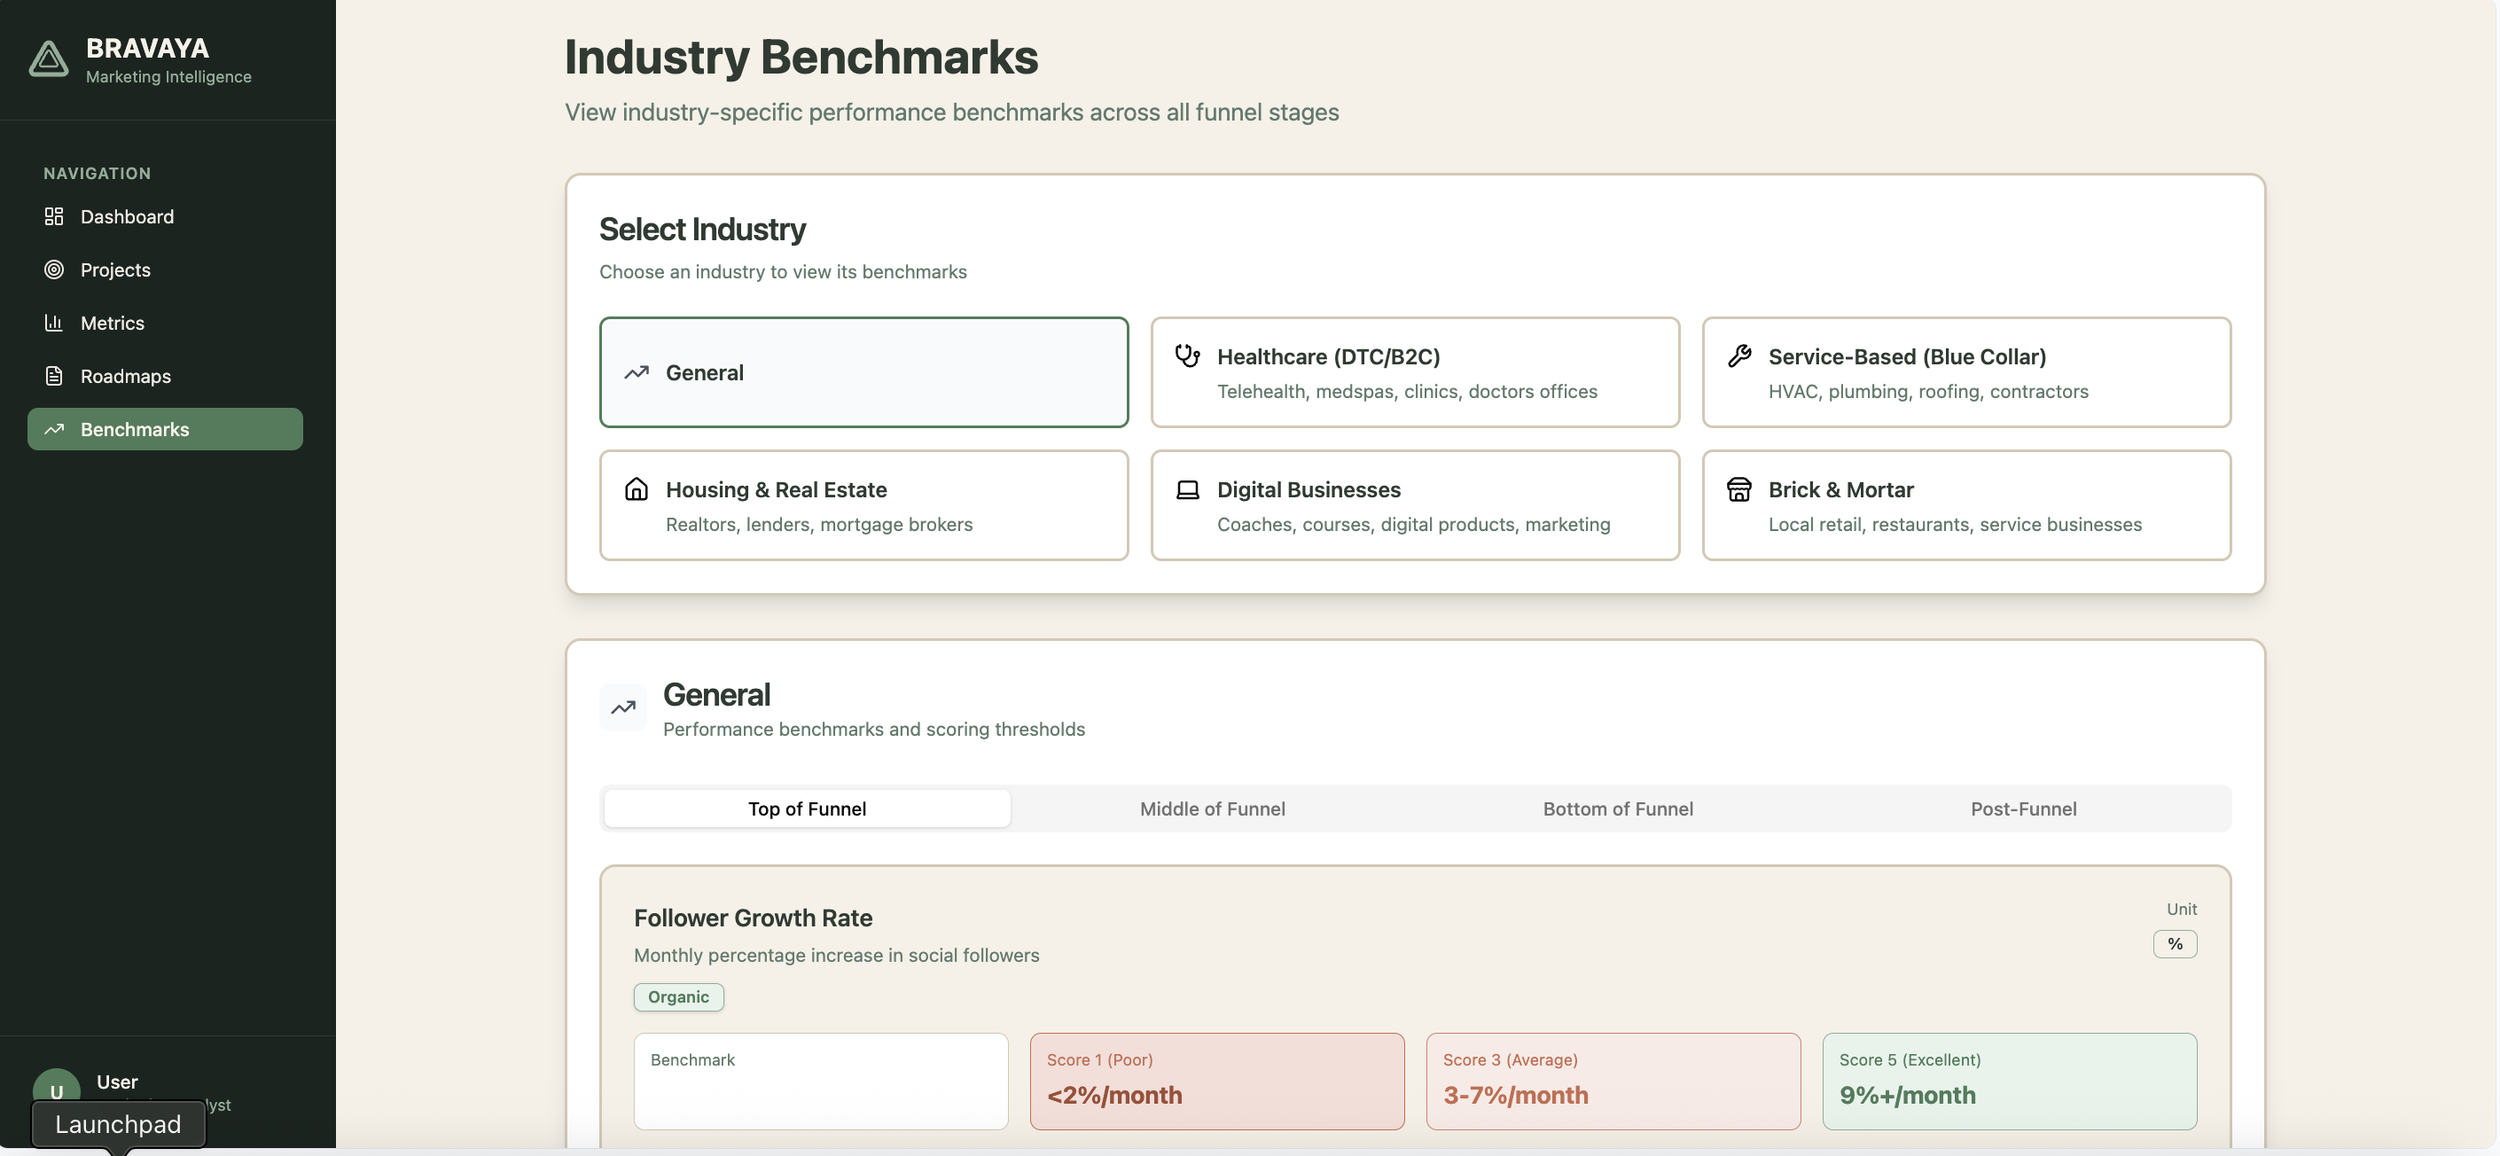Click the Bravaya triangle logo icon

pyautogui.click(x=48, y=59)
